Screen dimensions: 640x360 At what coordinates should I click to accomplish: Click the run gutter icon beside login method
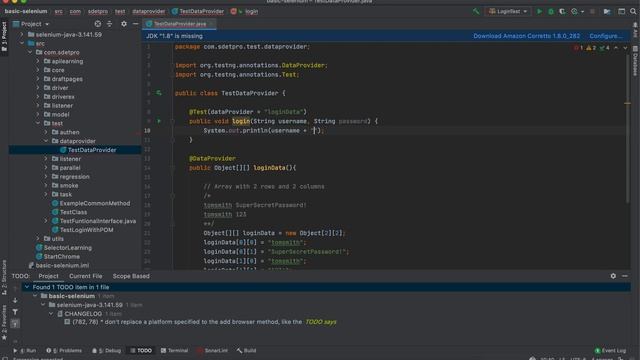click(x=159, y=121)
